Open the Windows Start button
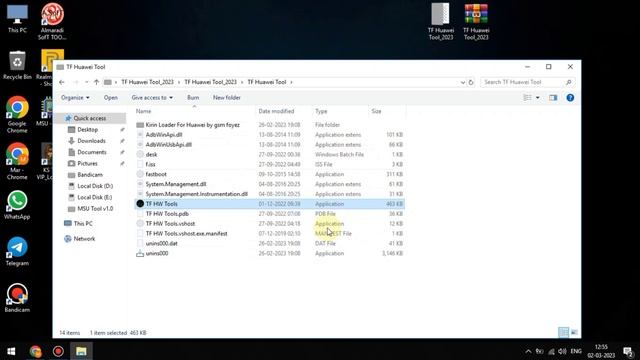Screen dimensions: 640x360 [11, 351]
